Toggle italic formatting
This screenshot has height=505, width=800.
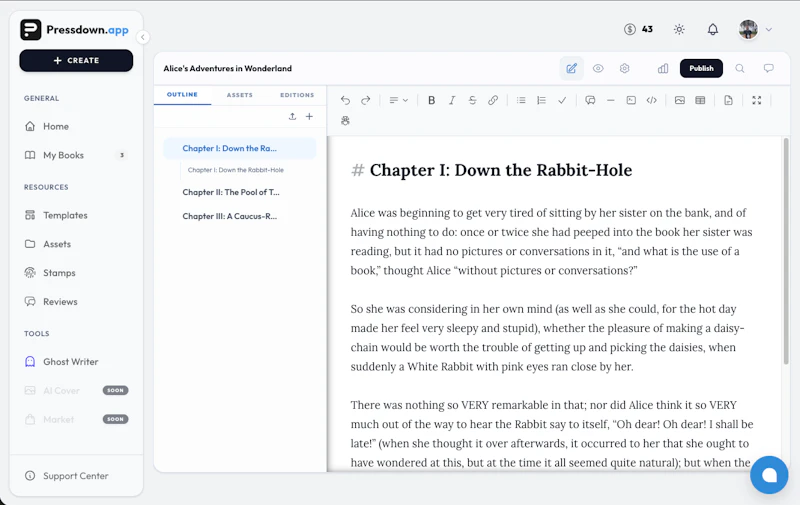click(x=452, y=100)
